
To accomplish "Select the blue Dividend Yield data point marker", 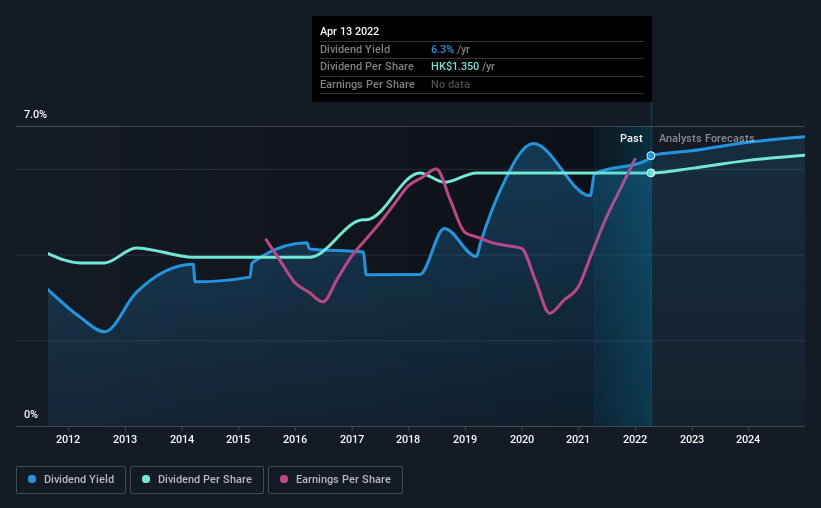I will pos(651,156).
